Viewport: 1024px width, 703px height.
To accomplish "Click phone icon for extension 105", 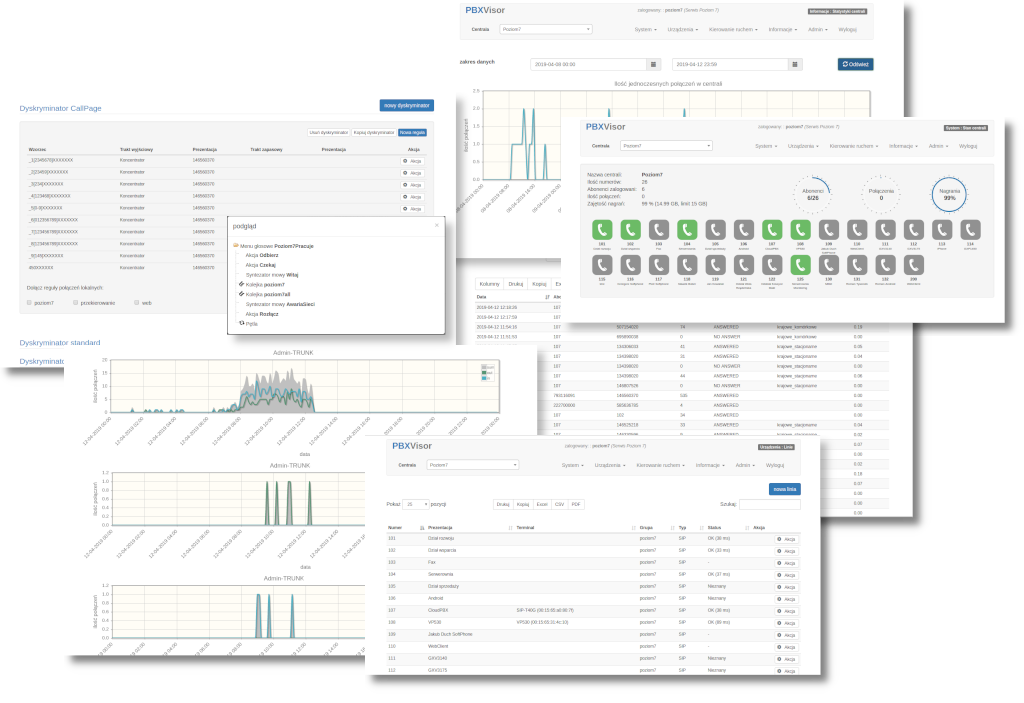I will (715, 230).
